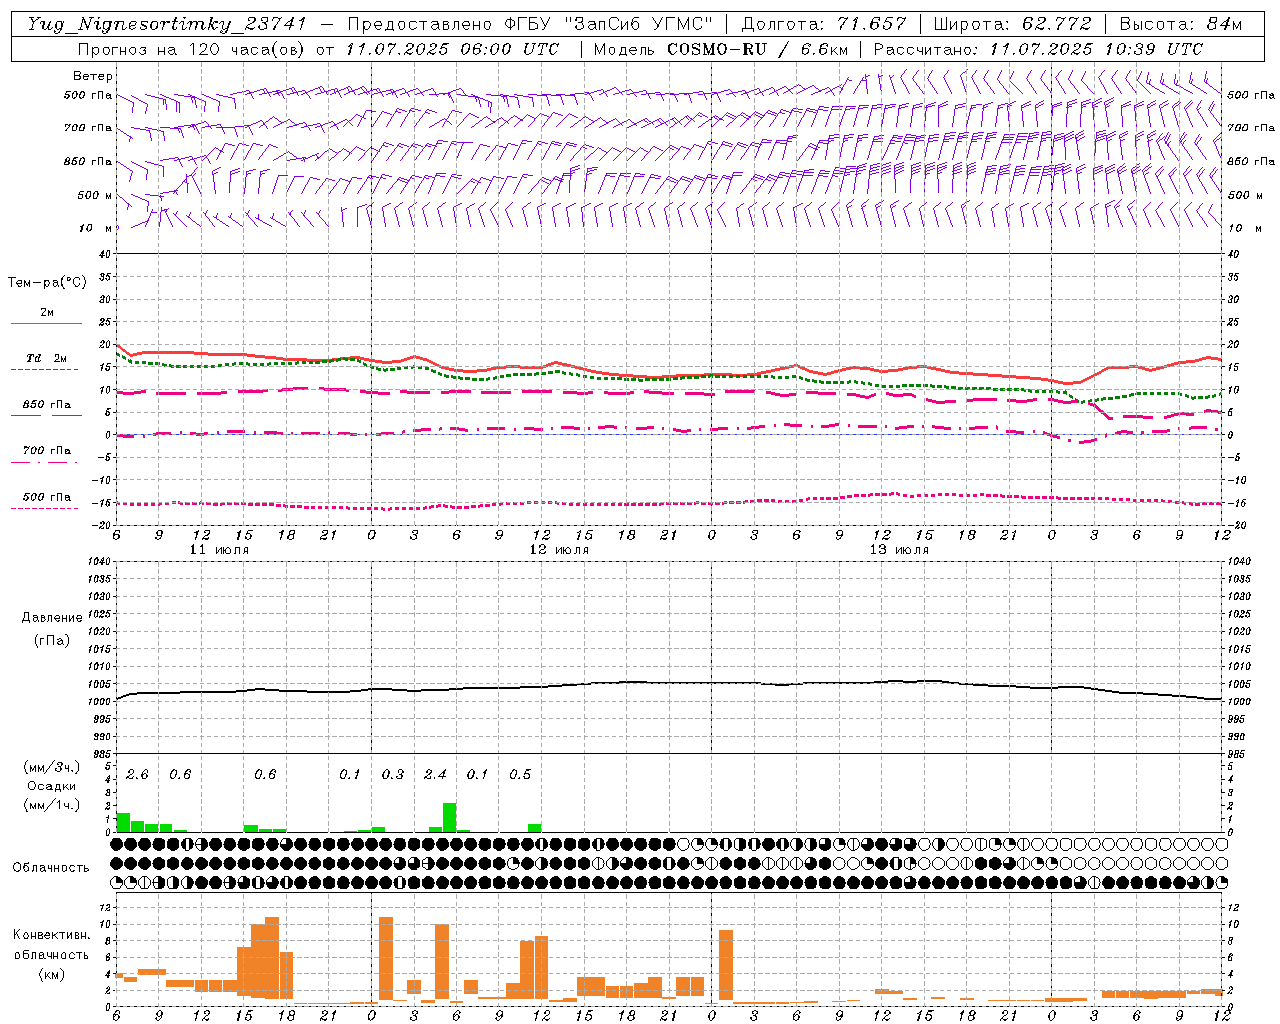Select the Долгота: 71.657 value
This screenshot has height=1024, width=1280.
point(824,24)
